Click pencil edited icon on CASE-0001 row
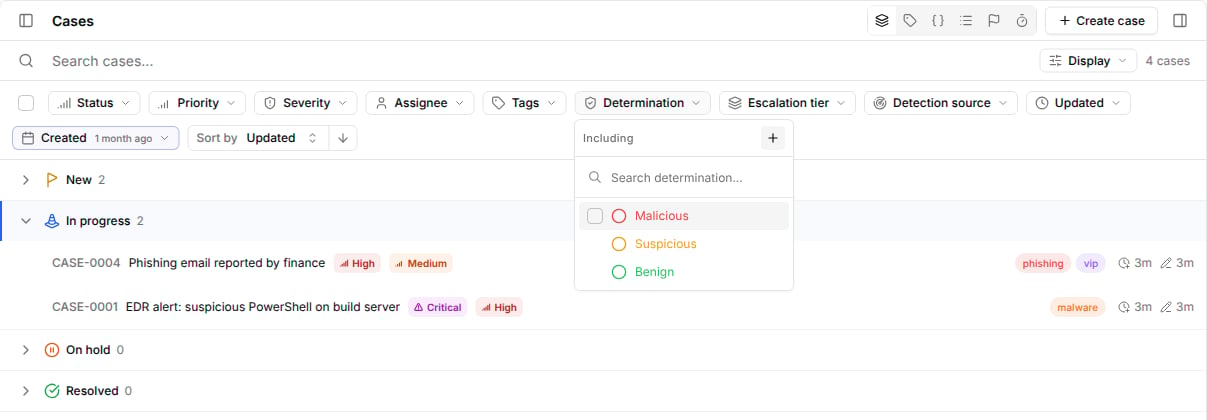1207x420 pixels. pos(1166,307)
